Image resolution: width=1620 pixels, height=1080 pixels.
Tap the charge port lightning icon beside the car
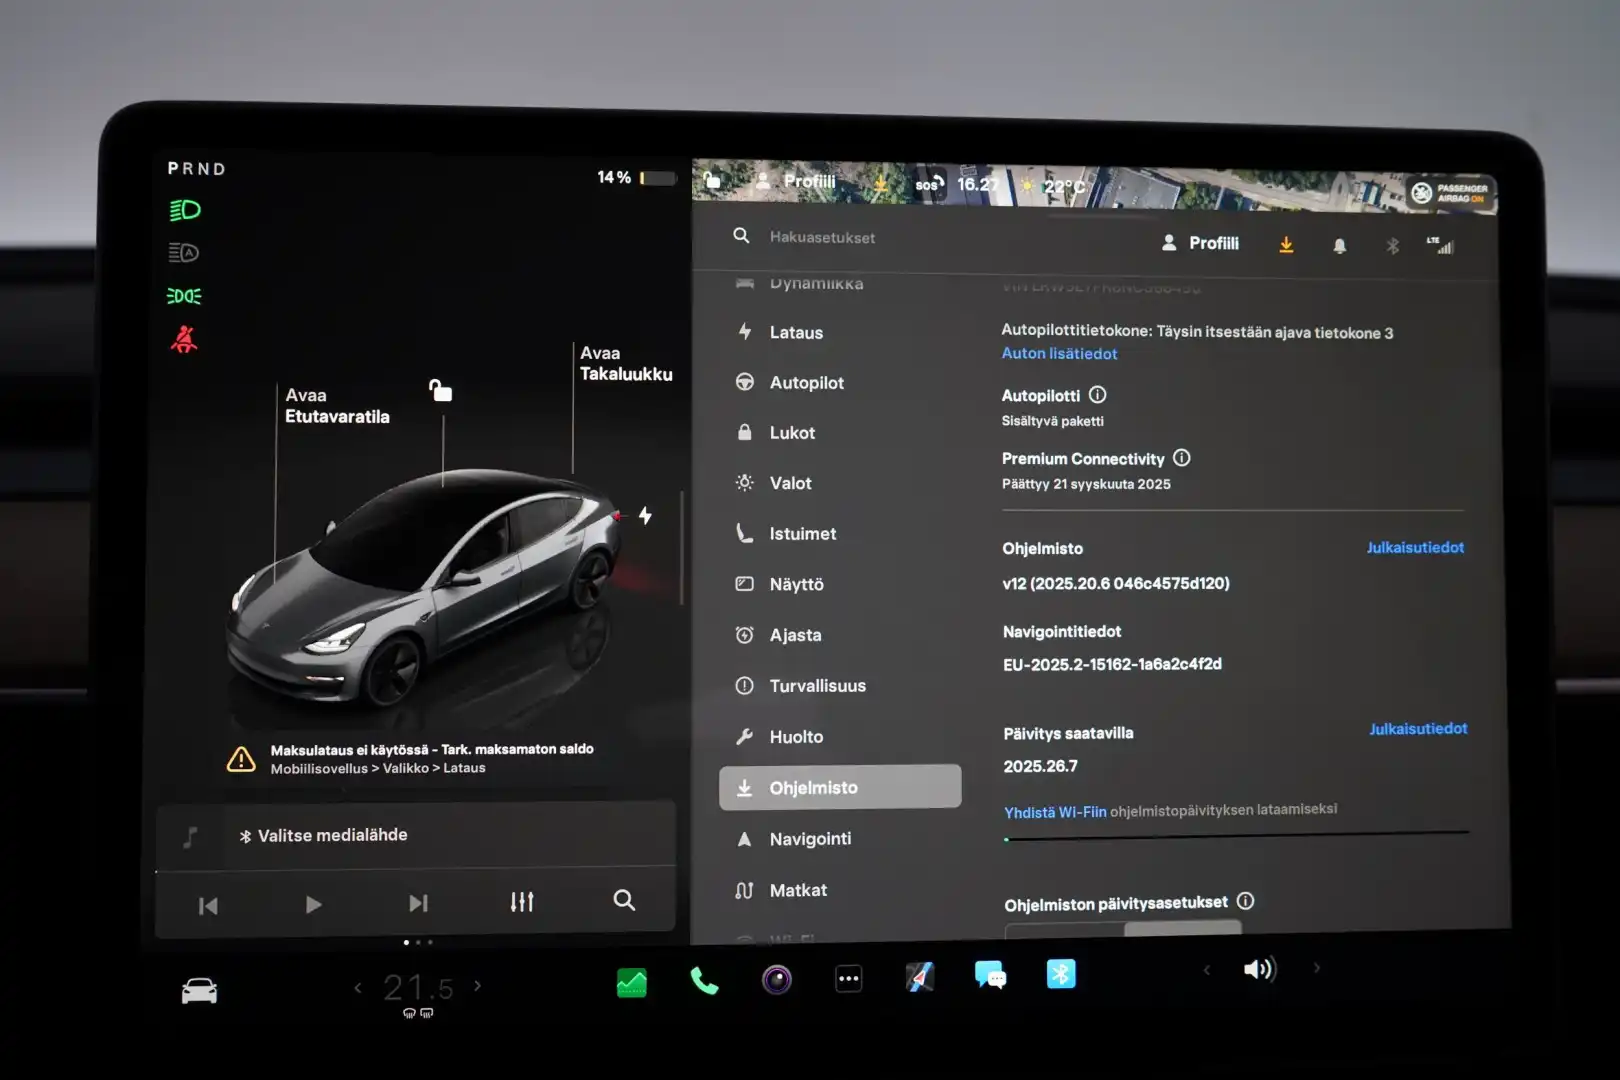click(x=645, y=515)
